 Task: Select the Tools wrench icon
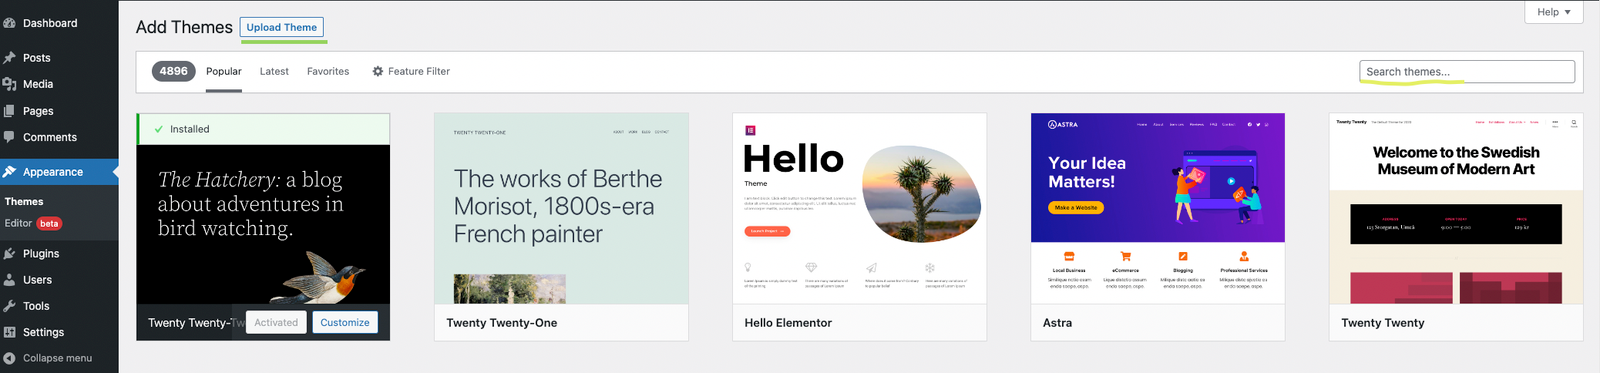tap(10, 306)
